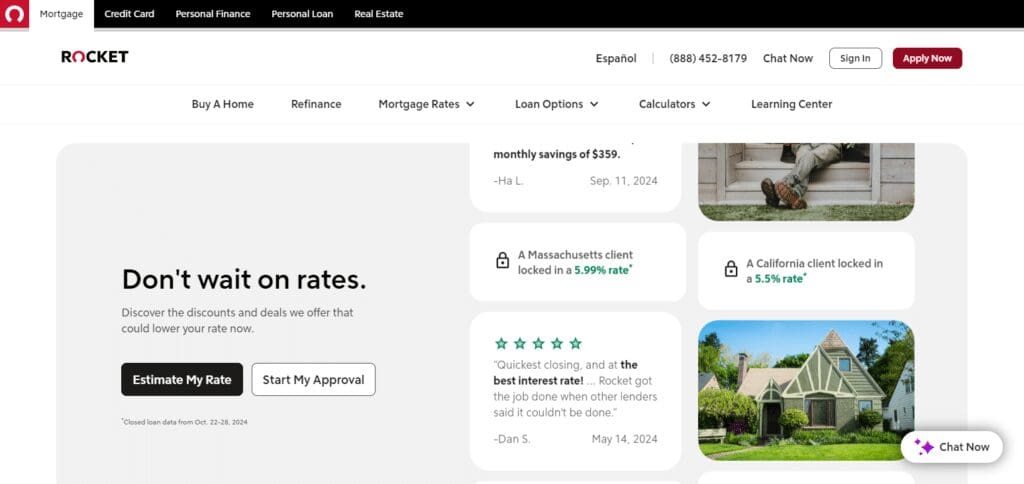Click Start My Approval button
The width and height of the screenshot is (1024, 484).
click(x=313, y=379)
